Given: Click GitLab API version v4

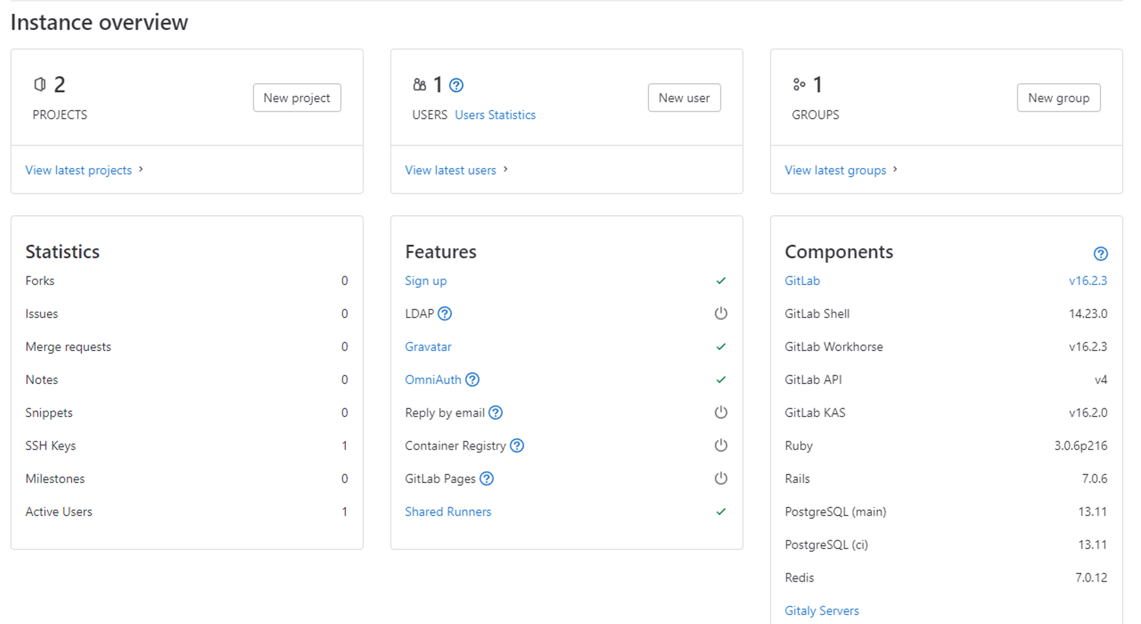Looking at the screenshot, I should tap(1101, 380).
